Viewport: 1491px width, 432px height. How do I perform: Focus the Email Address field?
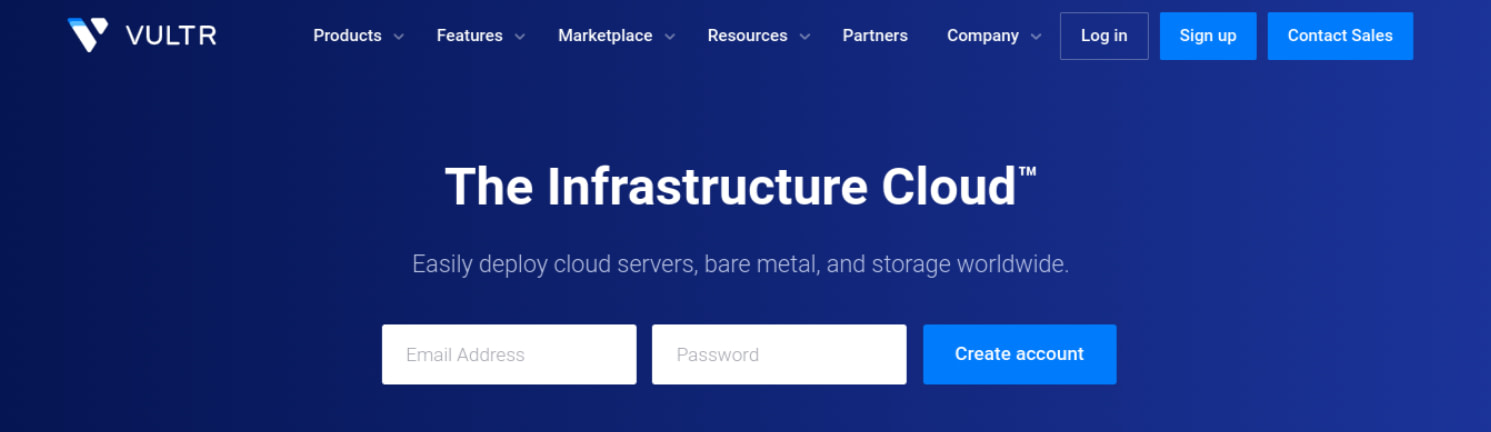509,354
